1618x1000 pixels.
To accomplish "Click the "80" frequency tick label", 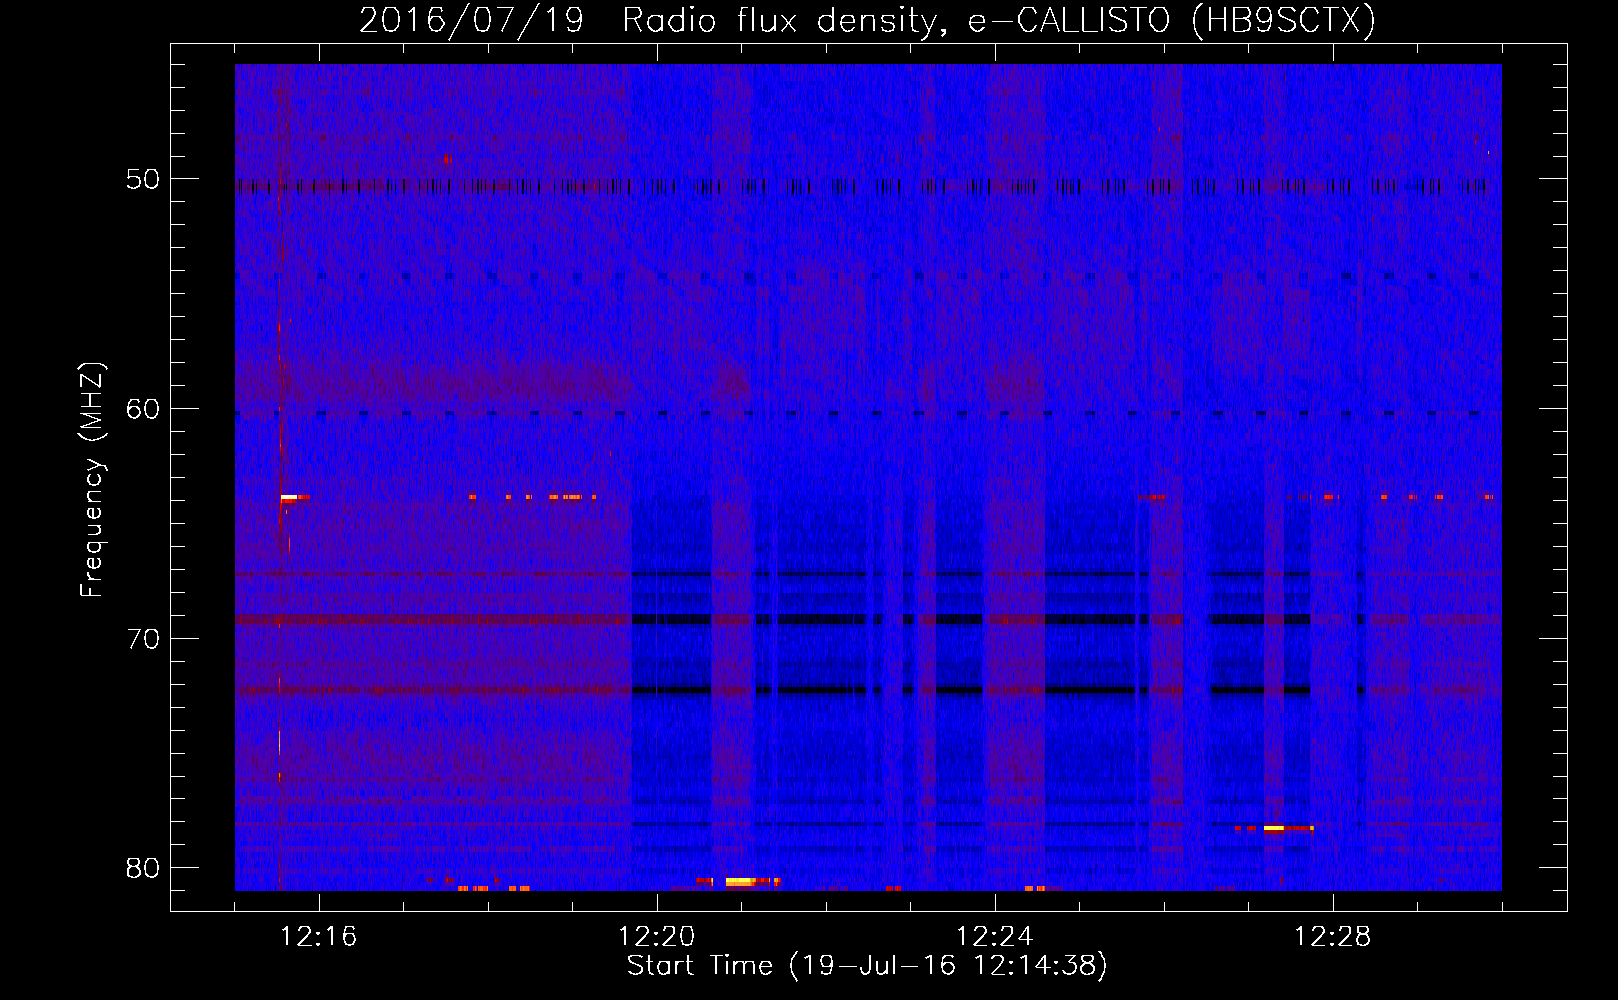I will point(143,868).
